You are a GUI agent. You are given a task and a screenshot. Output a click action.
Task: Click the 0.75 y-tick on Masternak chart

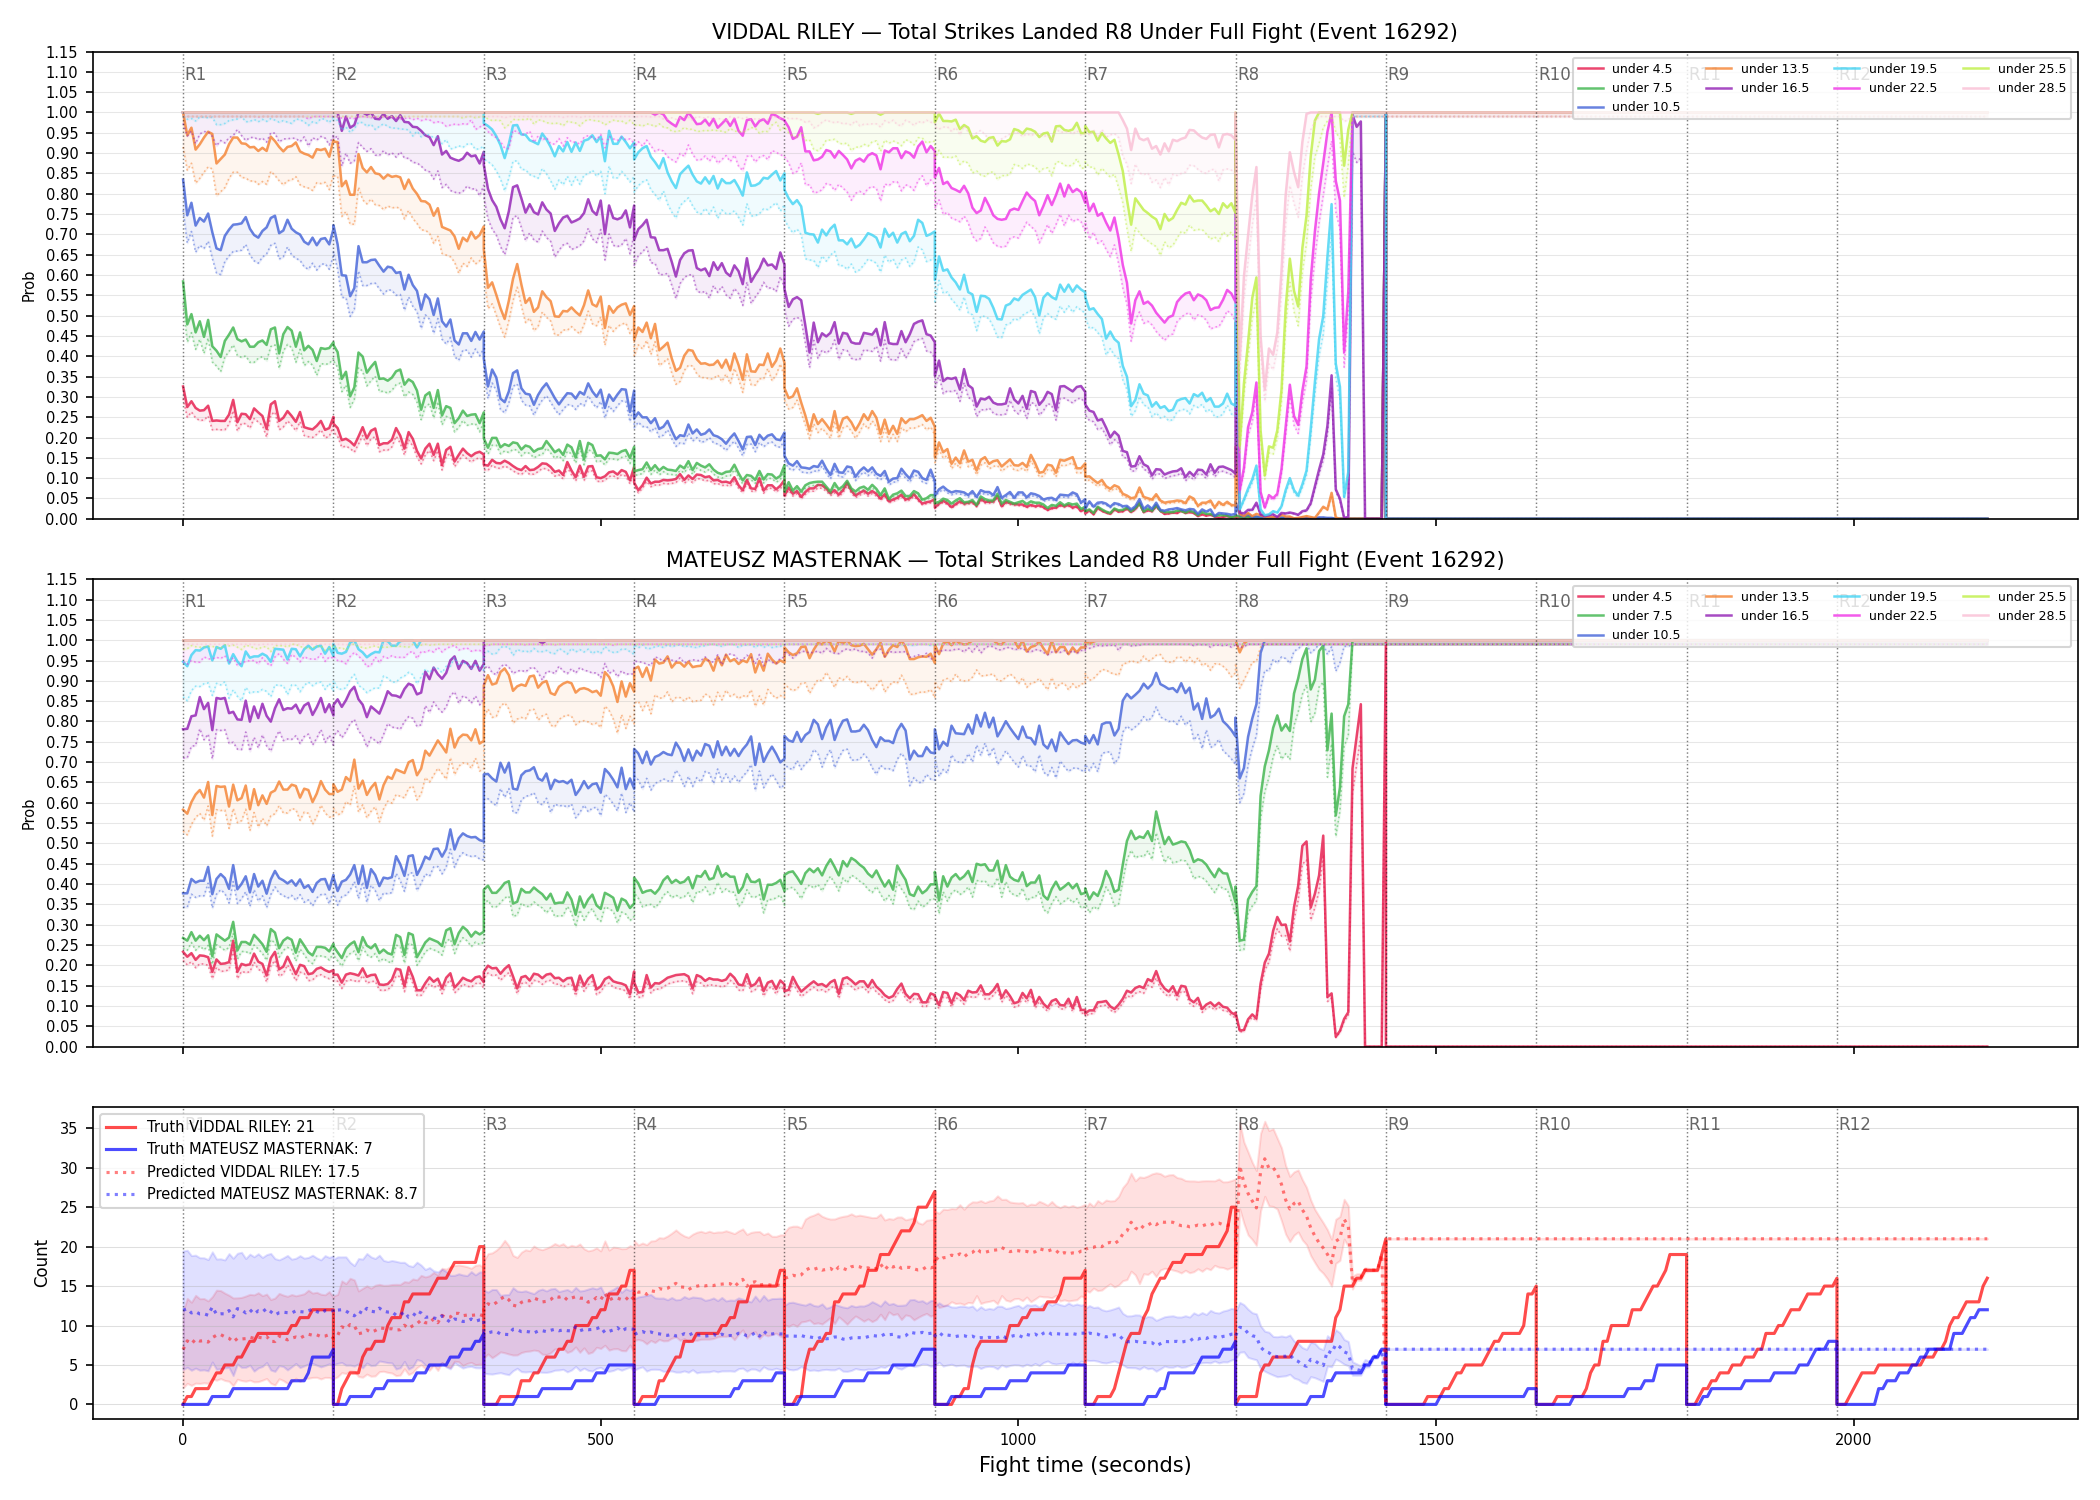click(x=62, y=742)
